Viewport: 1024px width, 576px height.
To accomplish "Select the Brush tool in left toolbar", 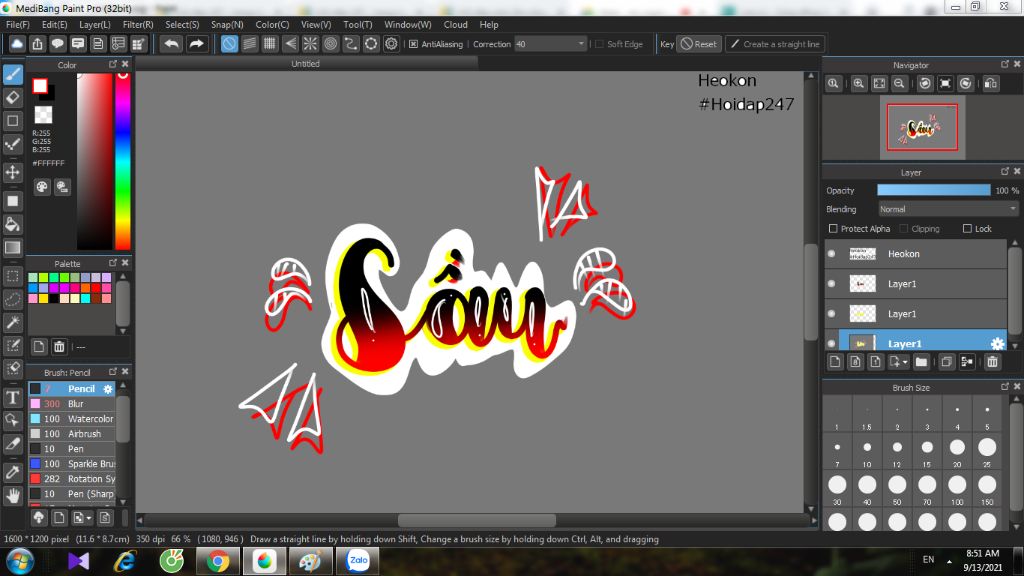I will 13,74.
